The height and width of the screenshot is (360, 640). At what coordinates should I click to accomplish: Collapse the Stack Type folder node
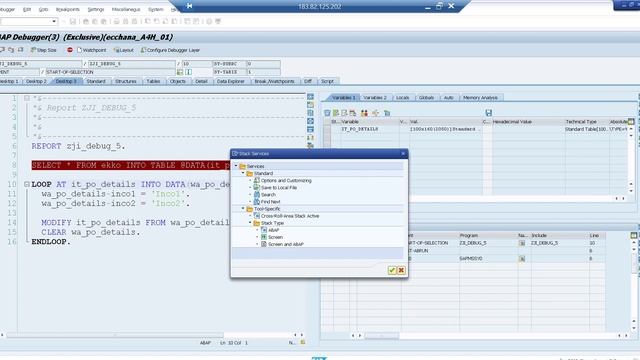[x=250, y=223]
